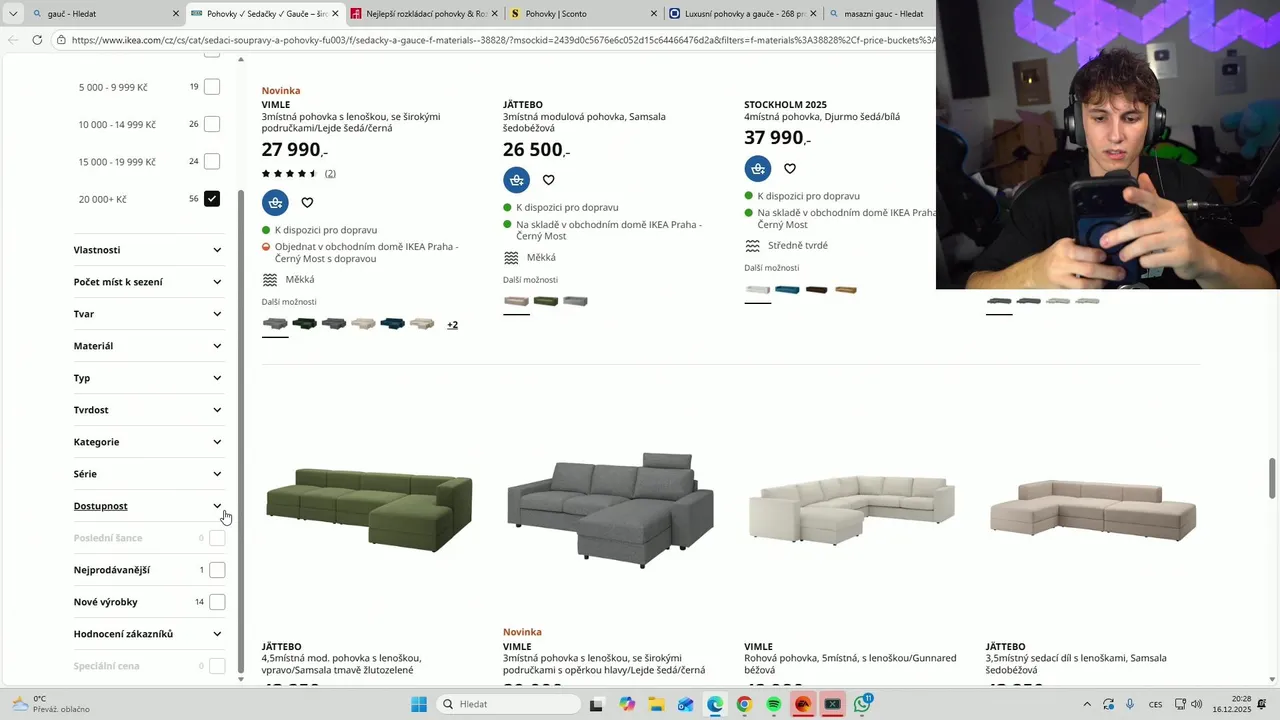
Task: Open Outlook from the taskbar
Action: pos(685,704)
